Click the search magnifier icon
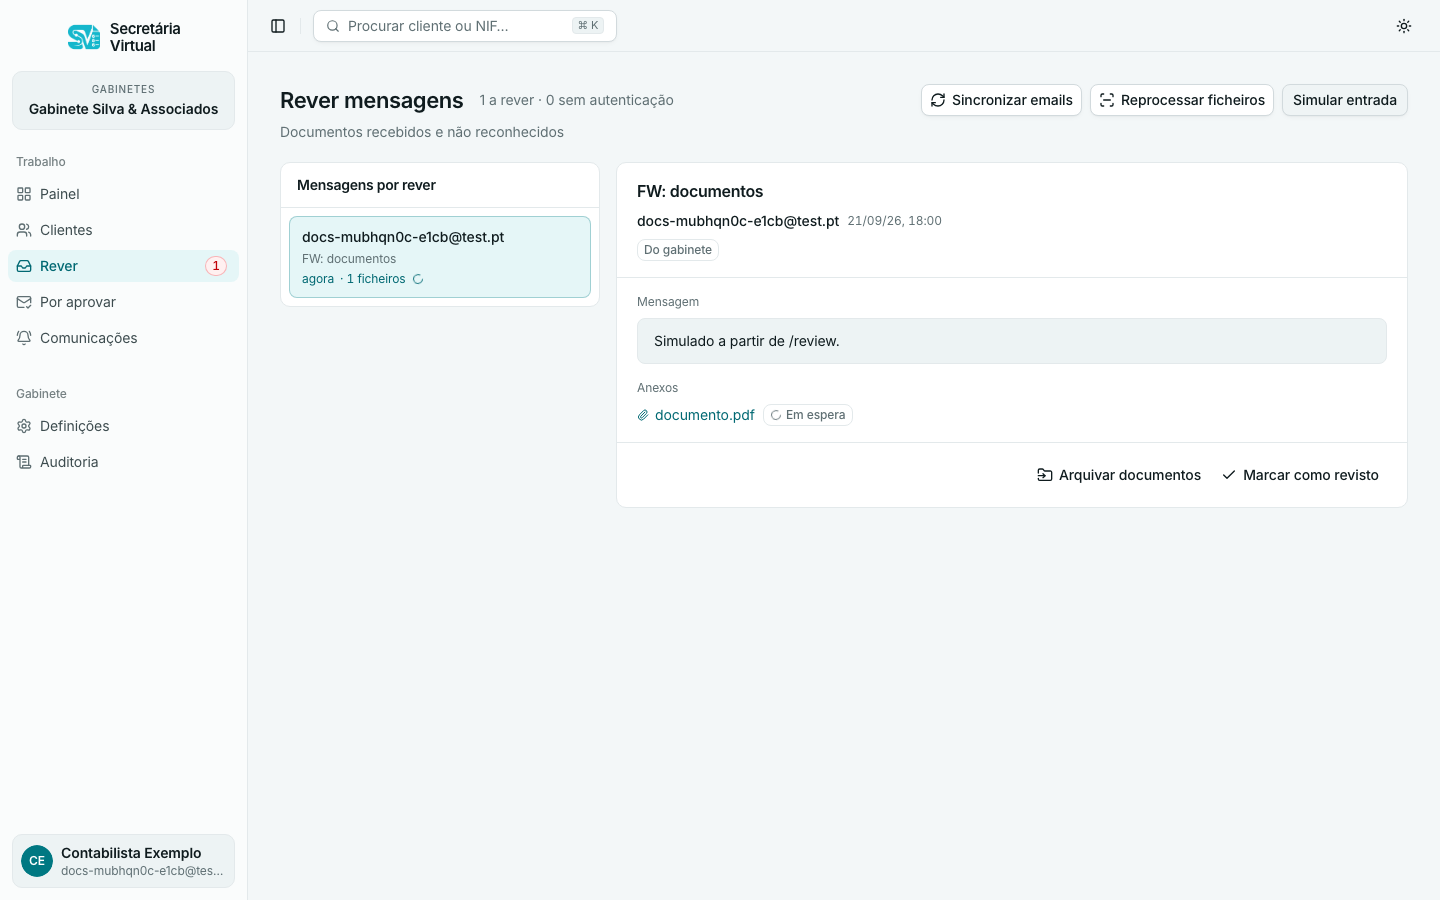The image size is (1440, 900). pyautogui.click(x=333, y=26)
